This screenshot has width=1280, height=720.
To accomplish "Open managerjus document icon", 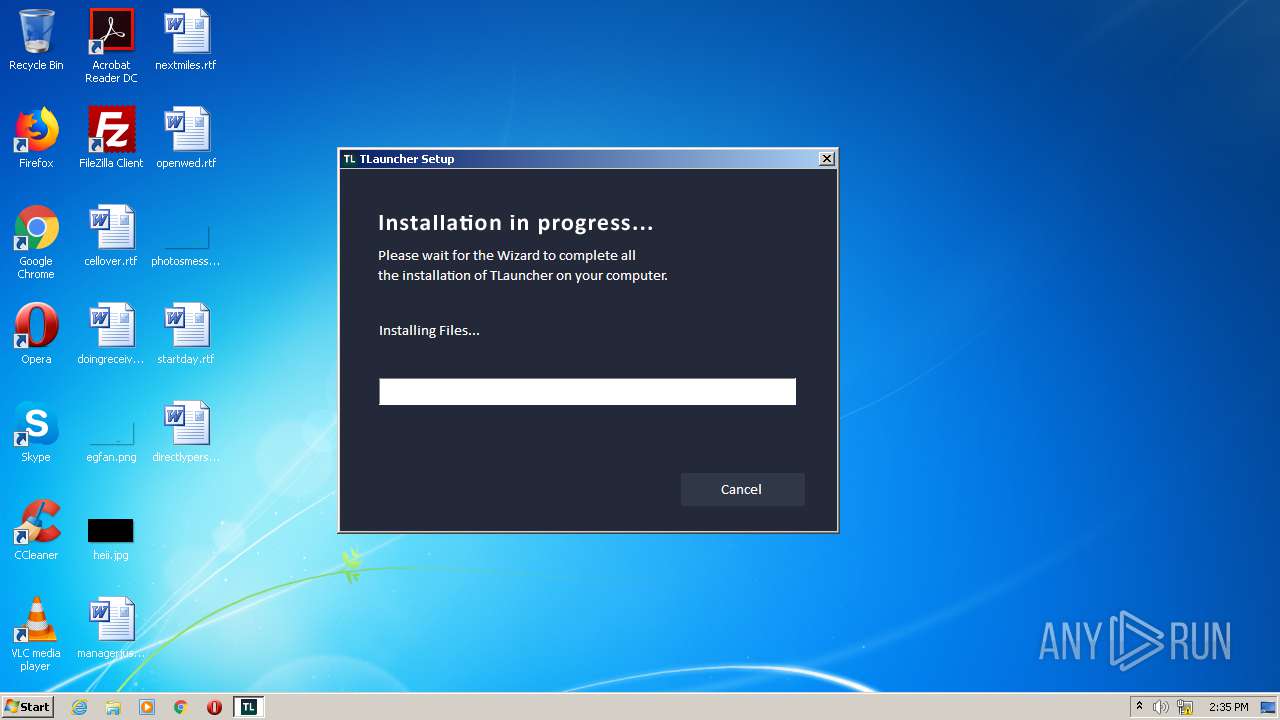I will tap(111, 628).
